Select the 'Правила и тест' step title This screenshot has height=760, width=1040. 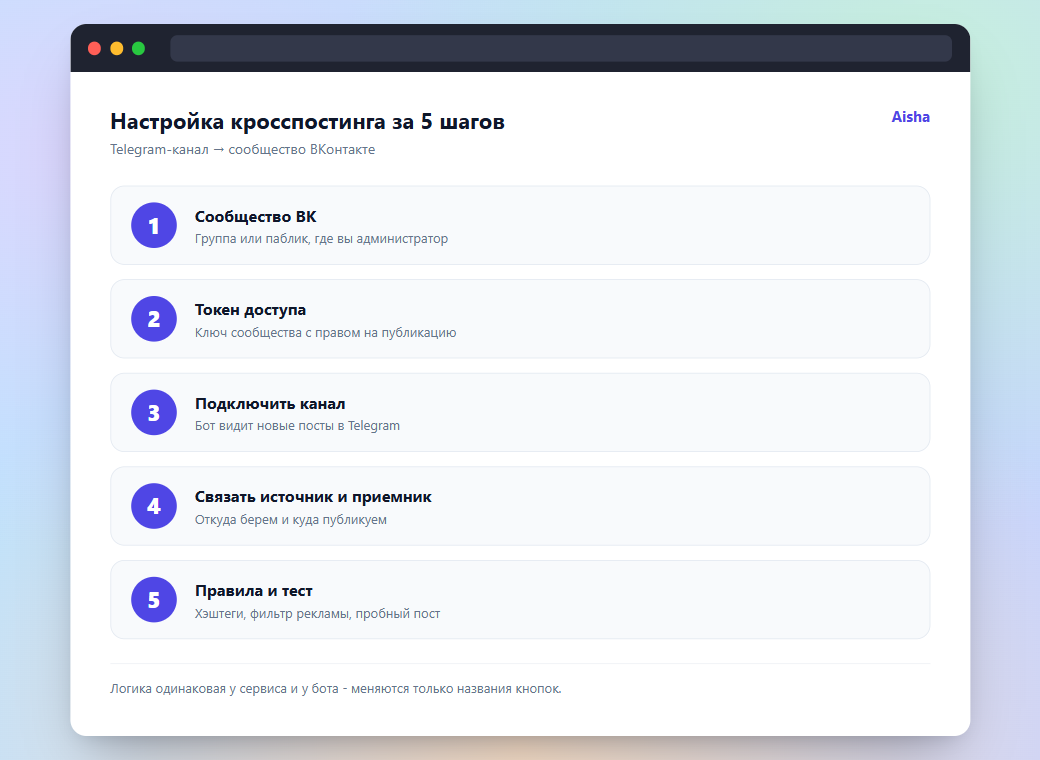click(253, 591)
